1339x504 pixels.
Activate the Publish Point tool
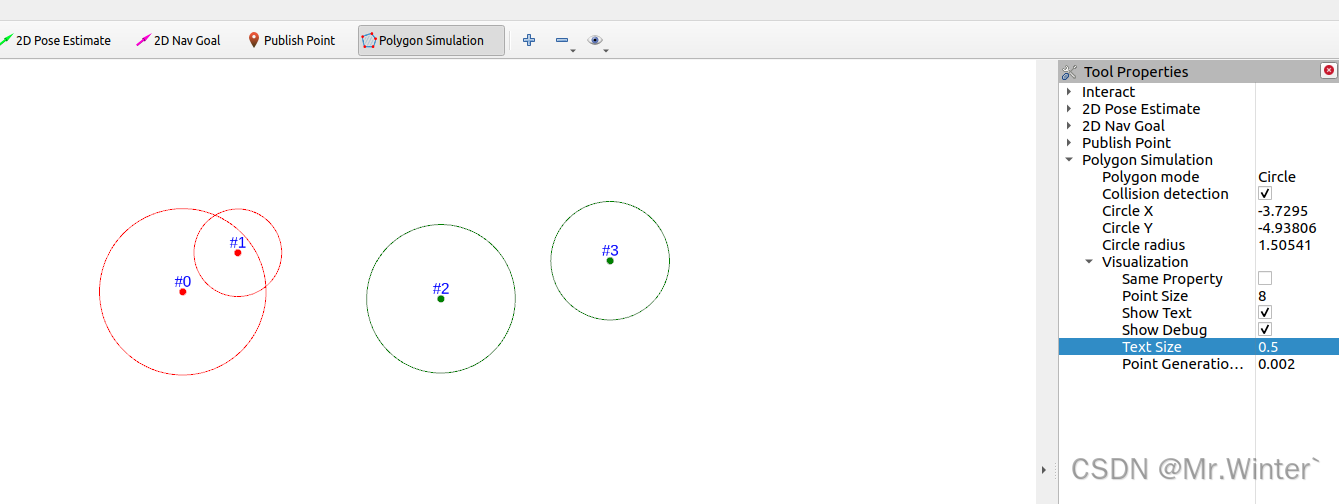point(291,41)
